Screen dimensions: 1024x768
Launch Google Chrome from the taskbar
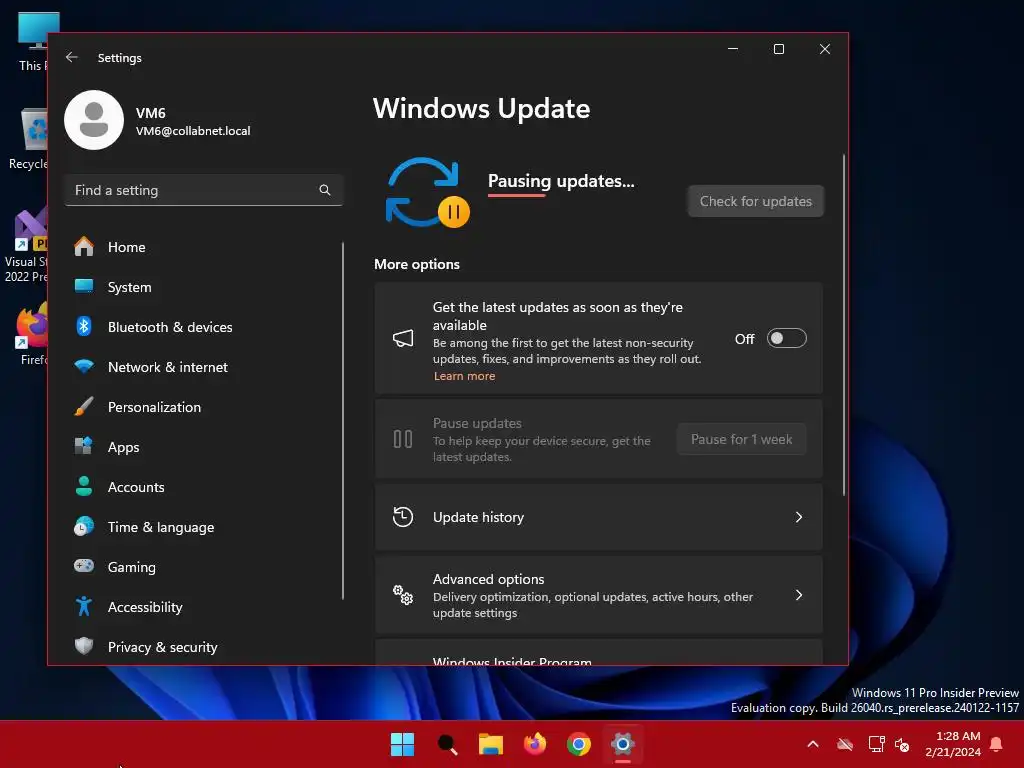click(x=579, y=744)
